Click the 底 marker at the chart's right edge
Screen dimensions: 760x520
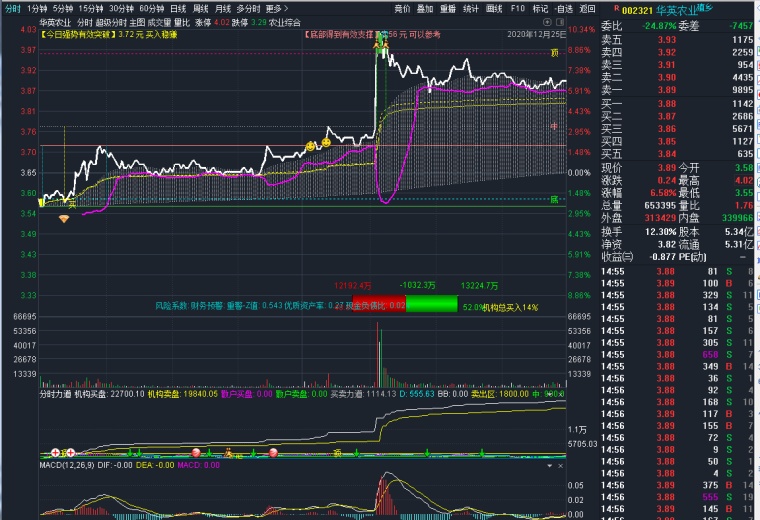(x=554, y=198)
